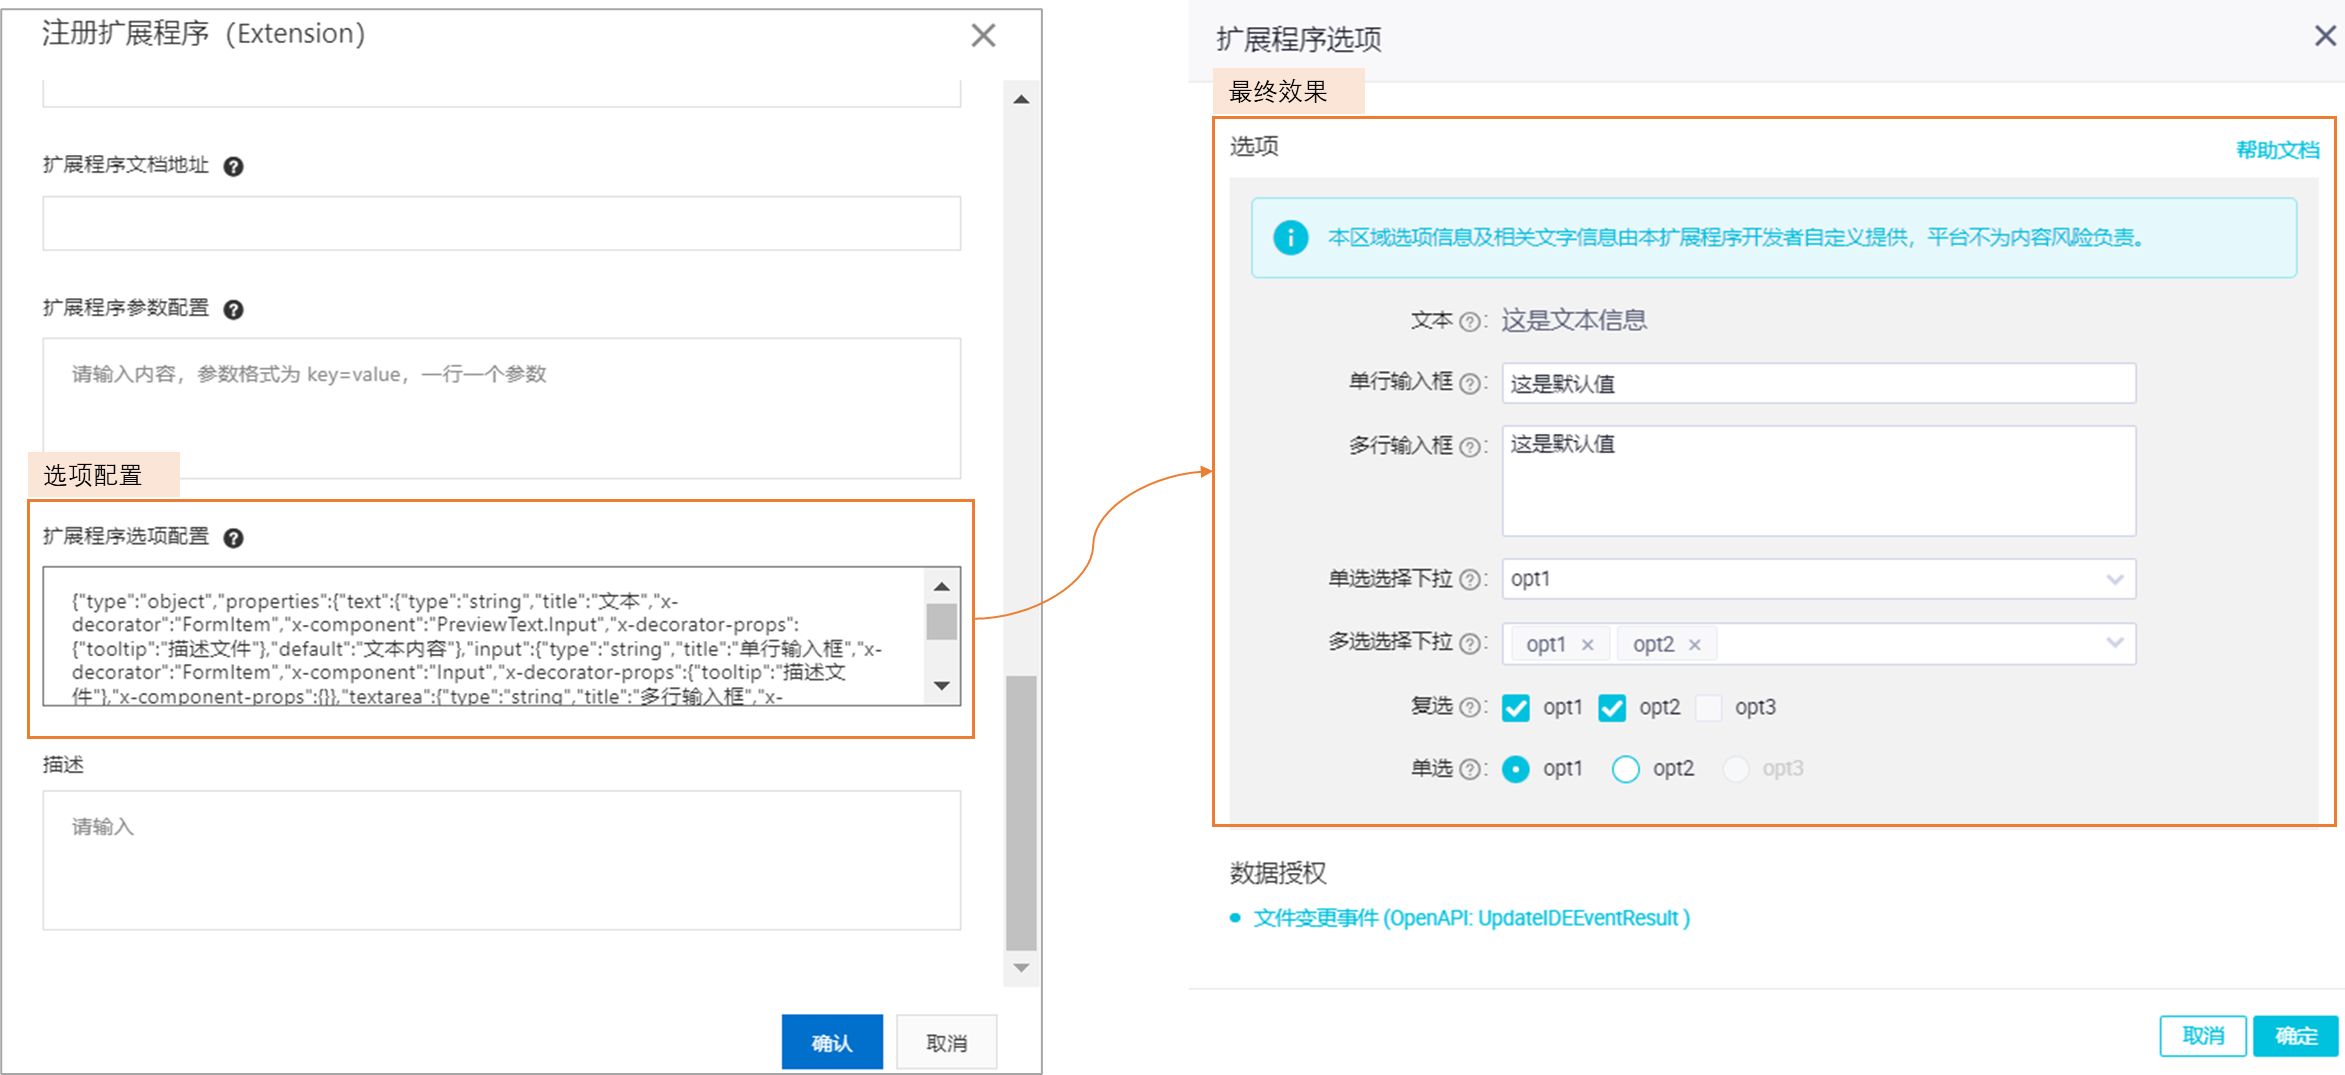Click the JSON textarea scroll down arrow
This screenshot has height=1075, width=2345.
pyautogui.click(x=941, y=686)
